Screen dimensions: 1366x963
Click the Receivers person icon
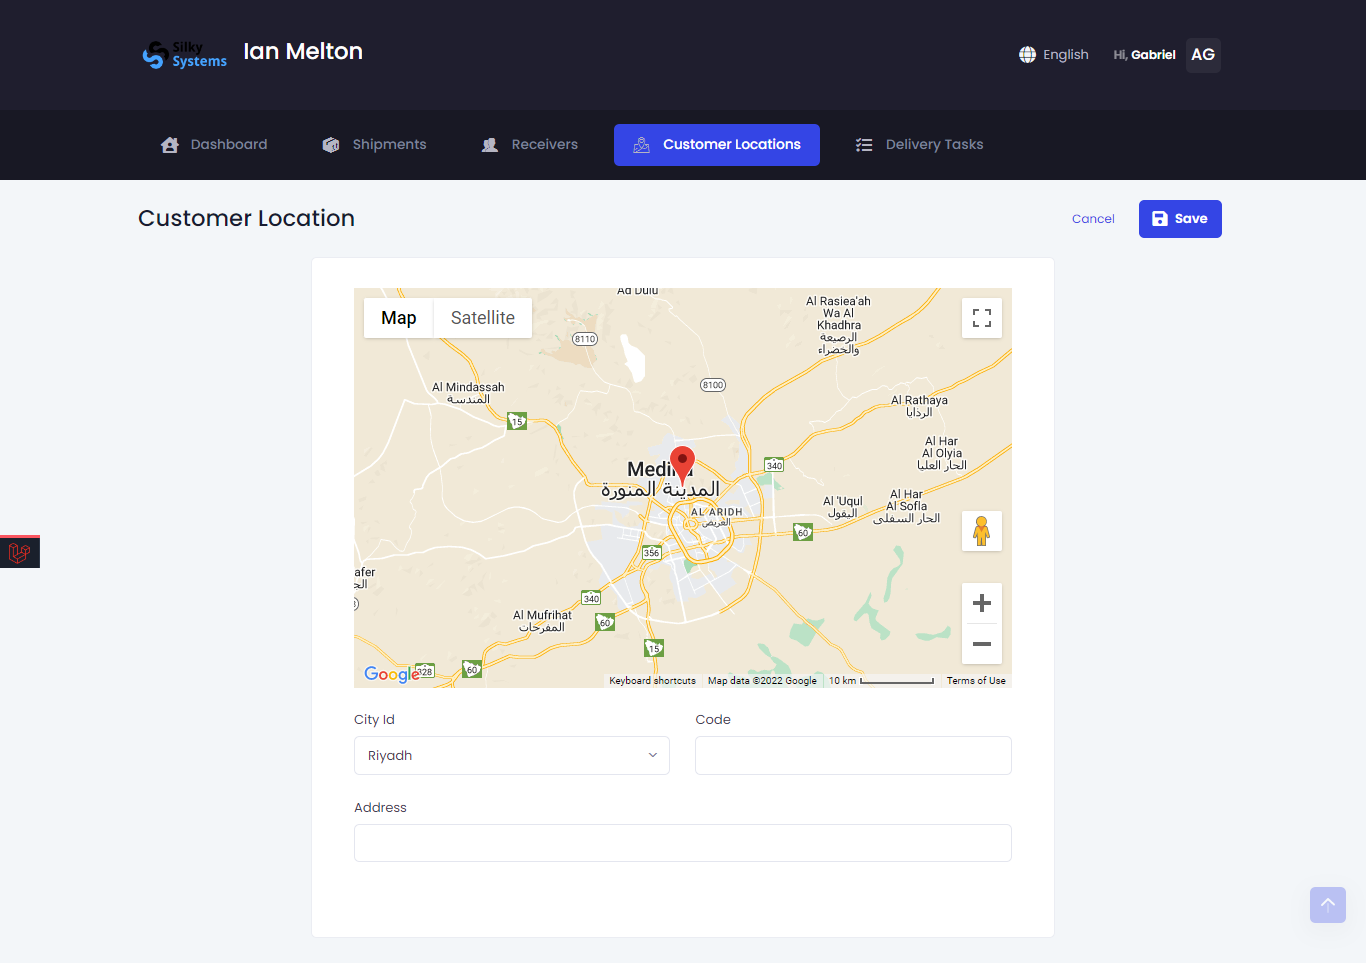click(x=489, y=144)
